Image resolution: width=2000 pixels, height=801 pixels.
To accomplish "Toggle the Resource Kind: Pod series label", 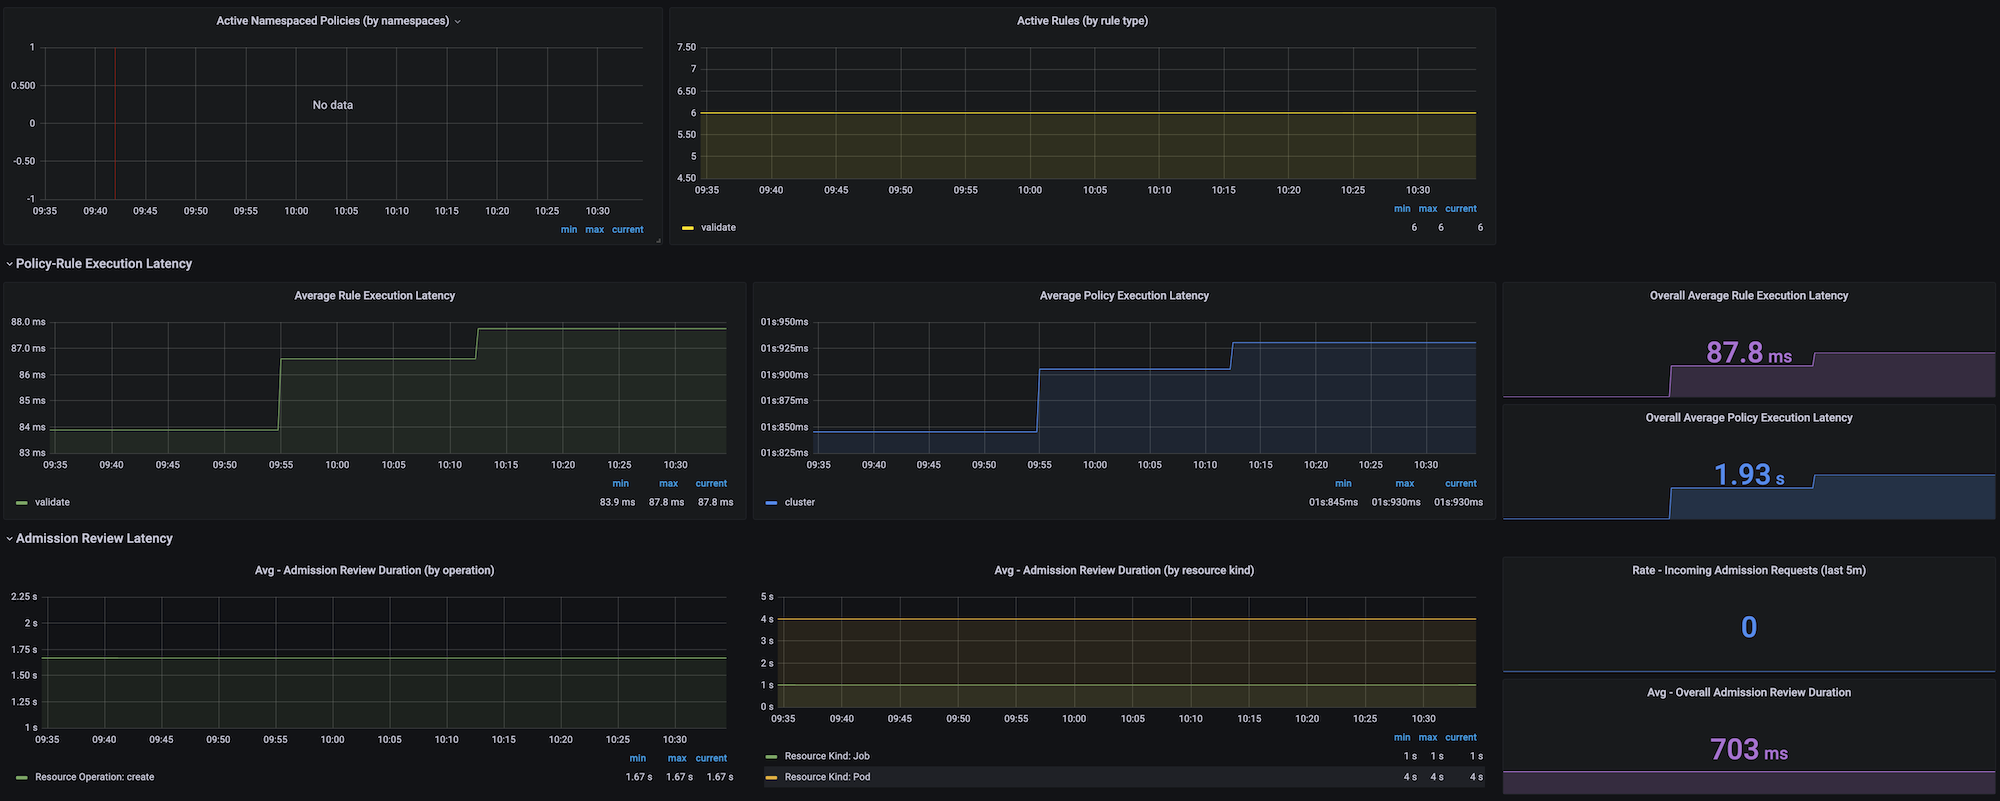I will pyautogui.click(x=828, y=777).
